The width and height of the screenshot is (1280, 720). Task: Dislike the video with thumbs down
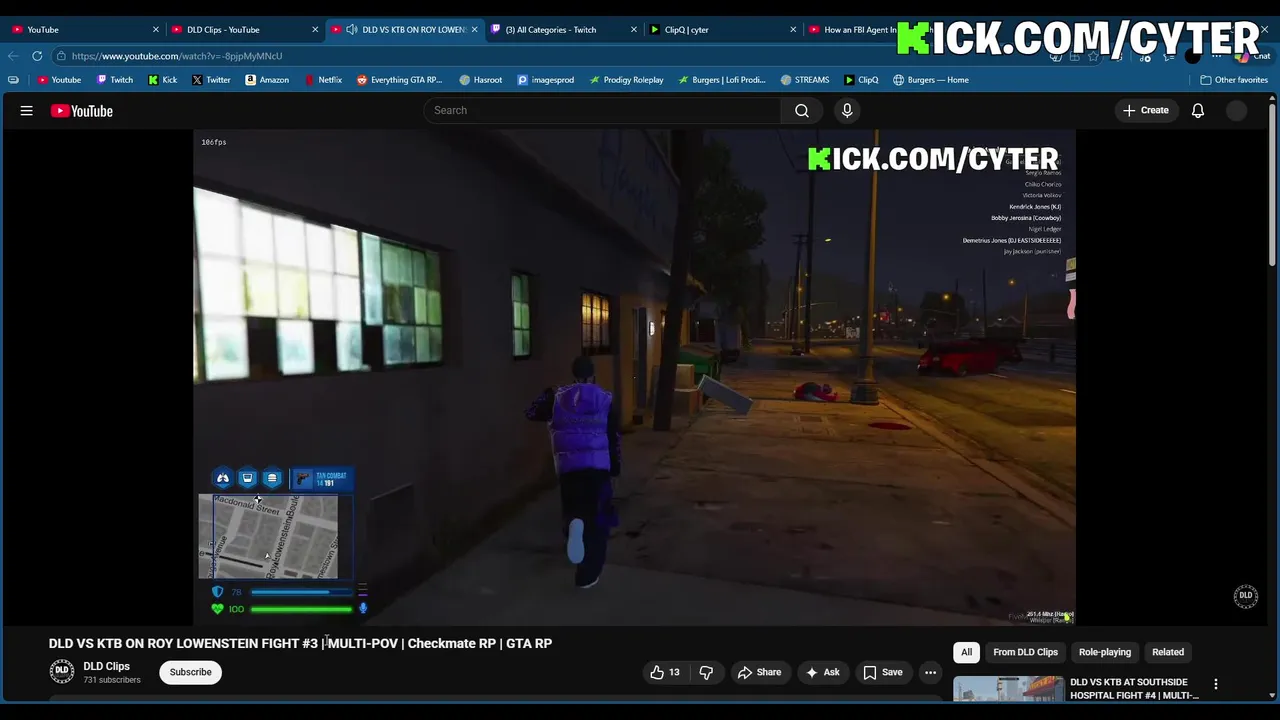(706, 672)
